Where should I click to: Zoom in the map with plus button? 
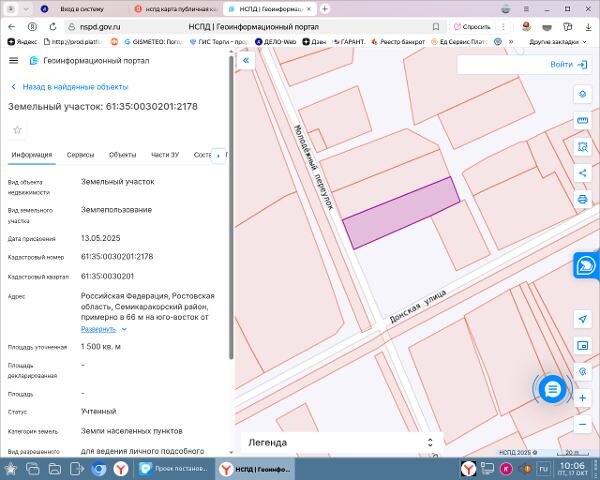click(582, 398)
